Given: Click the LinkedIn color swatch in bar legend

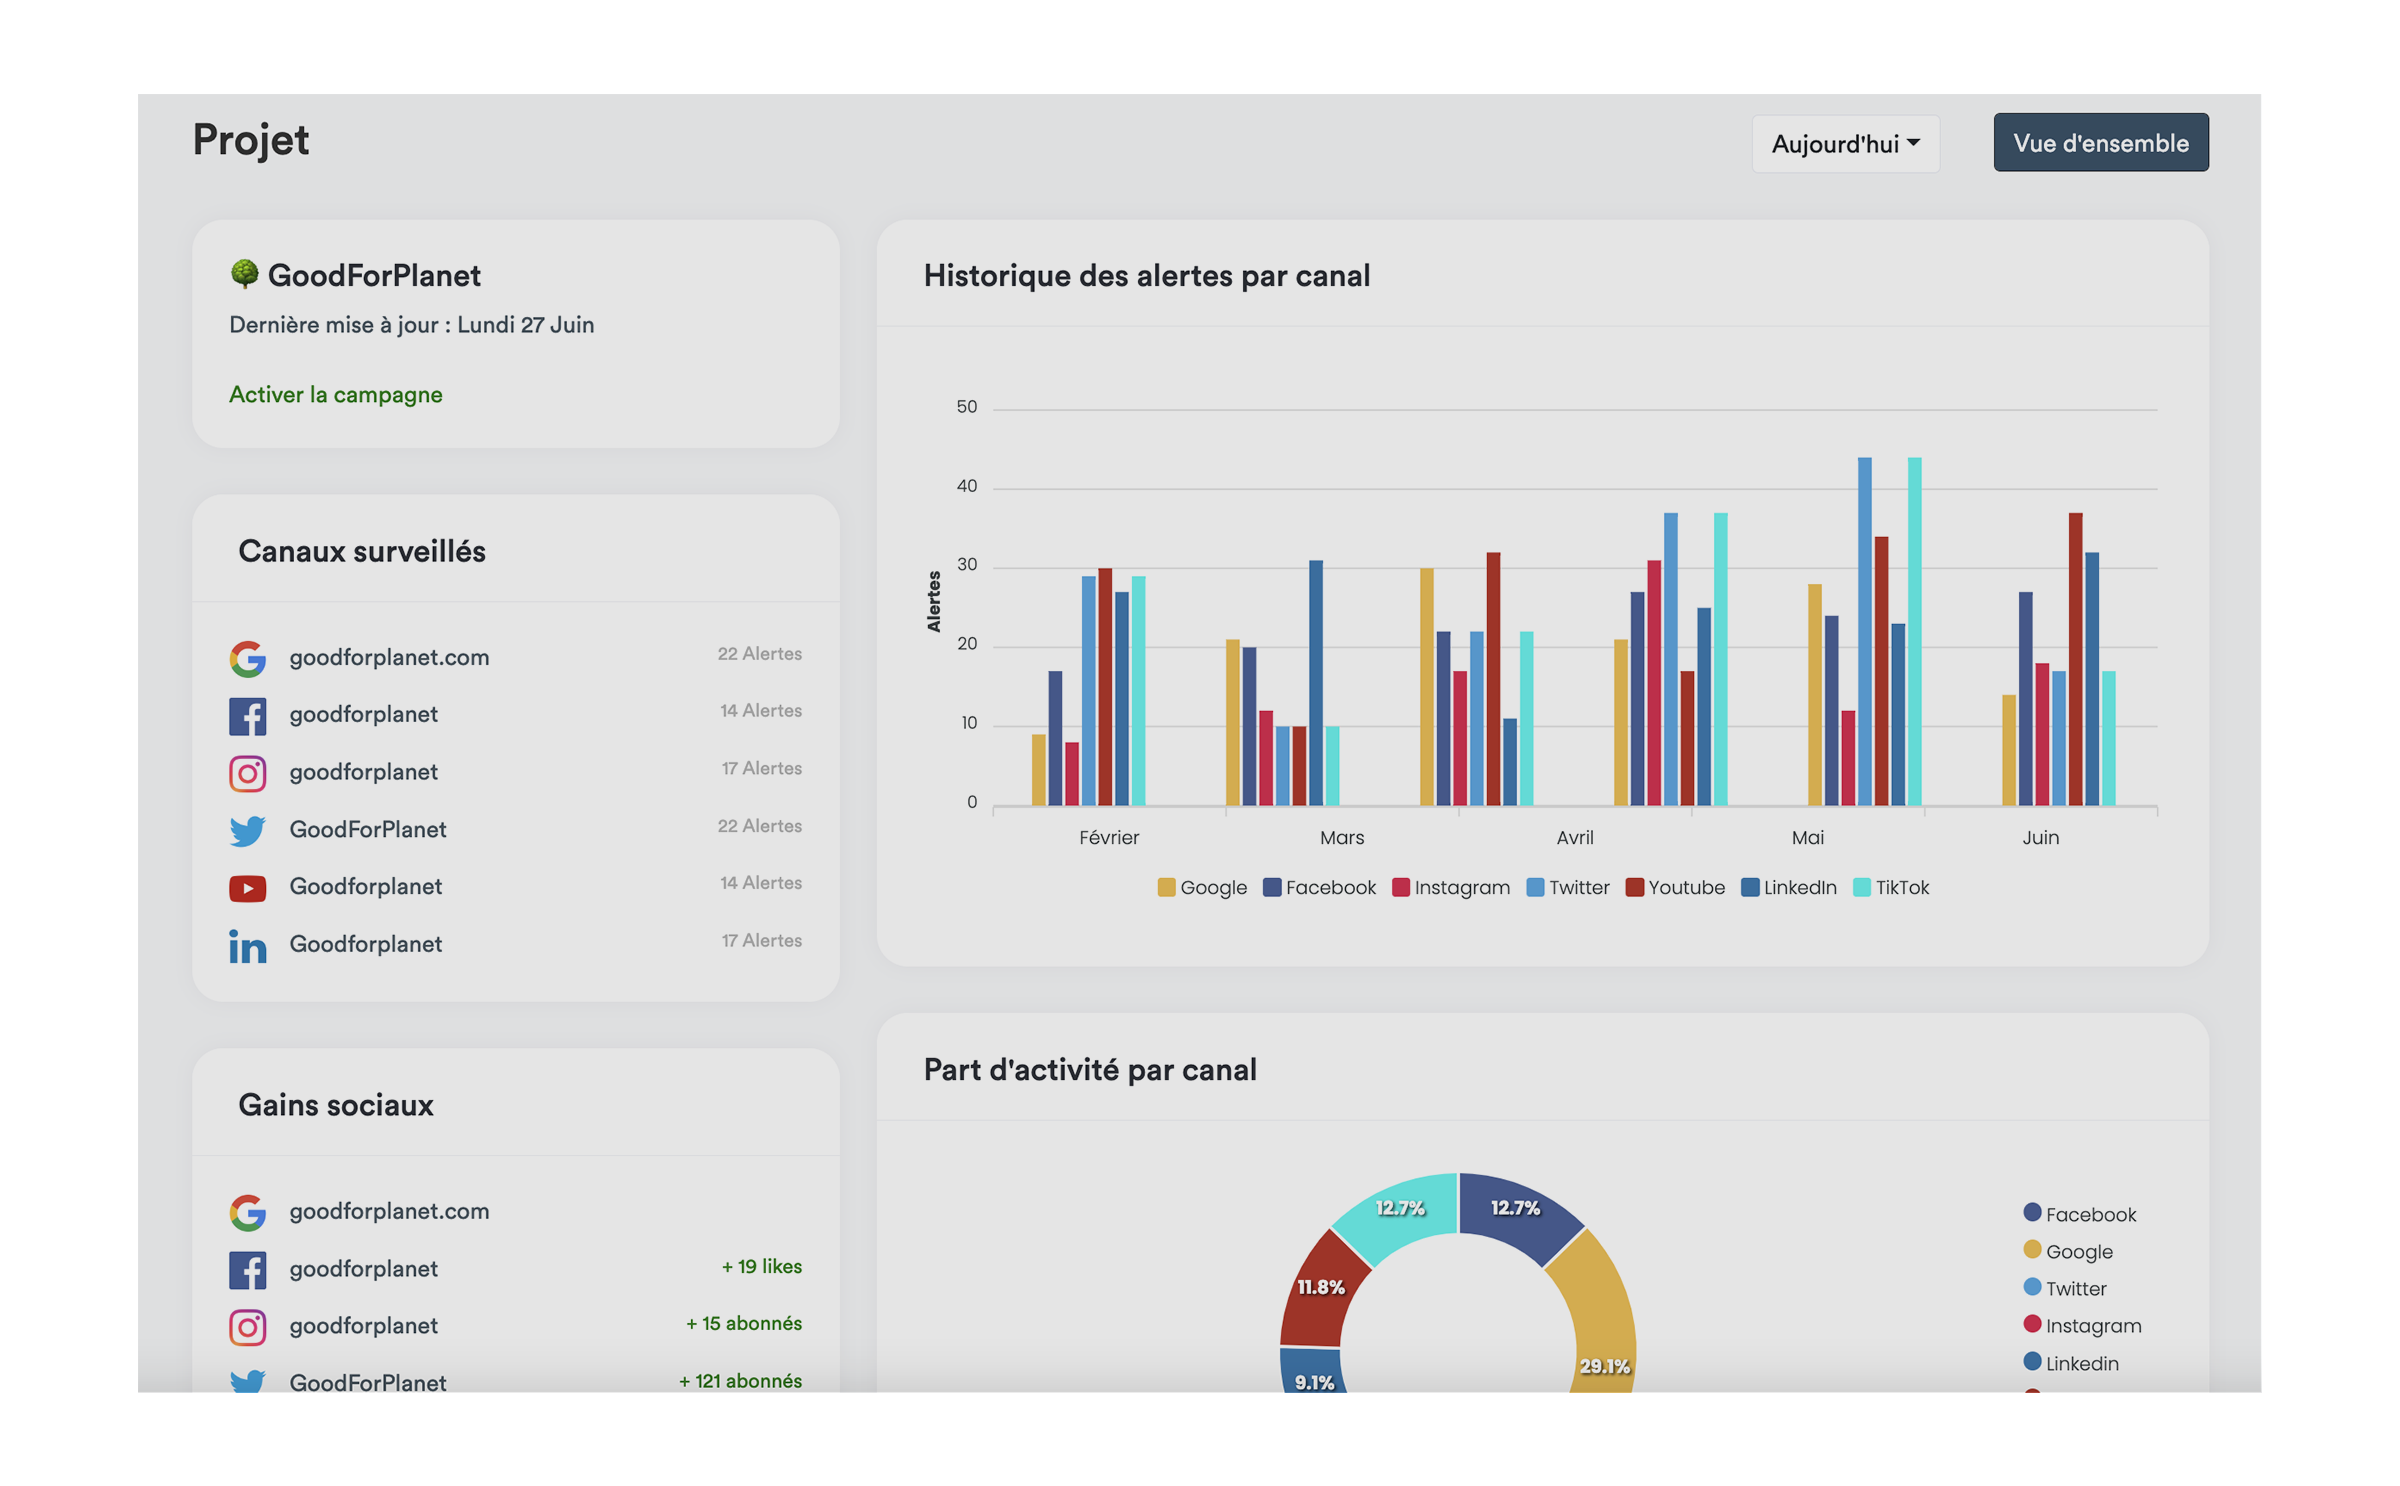Looking at the screenshot, I should click(1750, 887).
